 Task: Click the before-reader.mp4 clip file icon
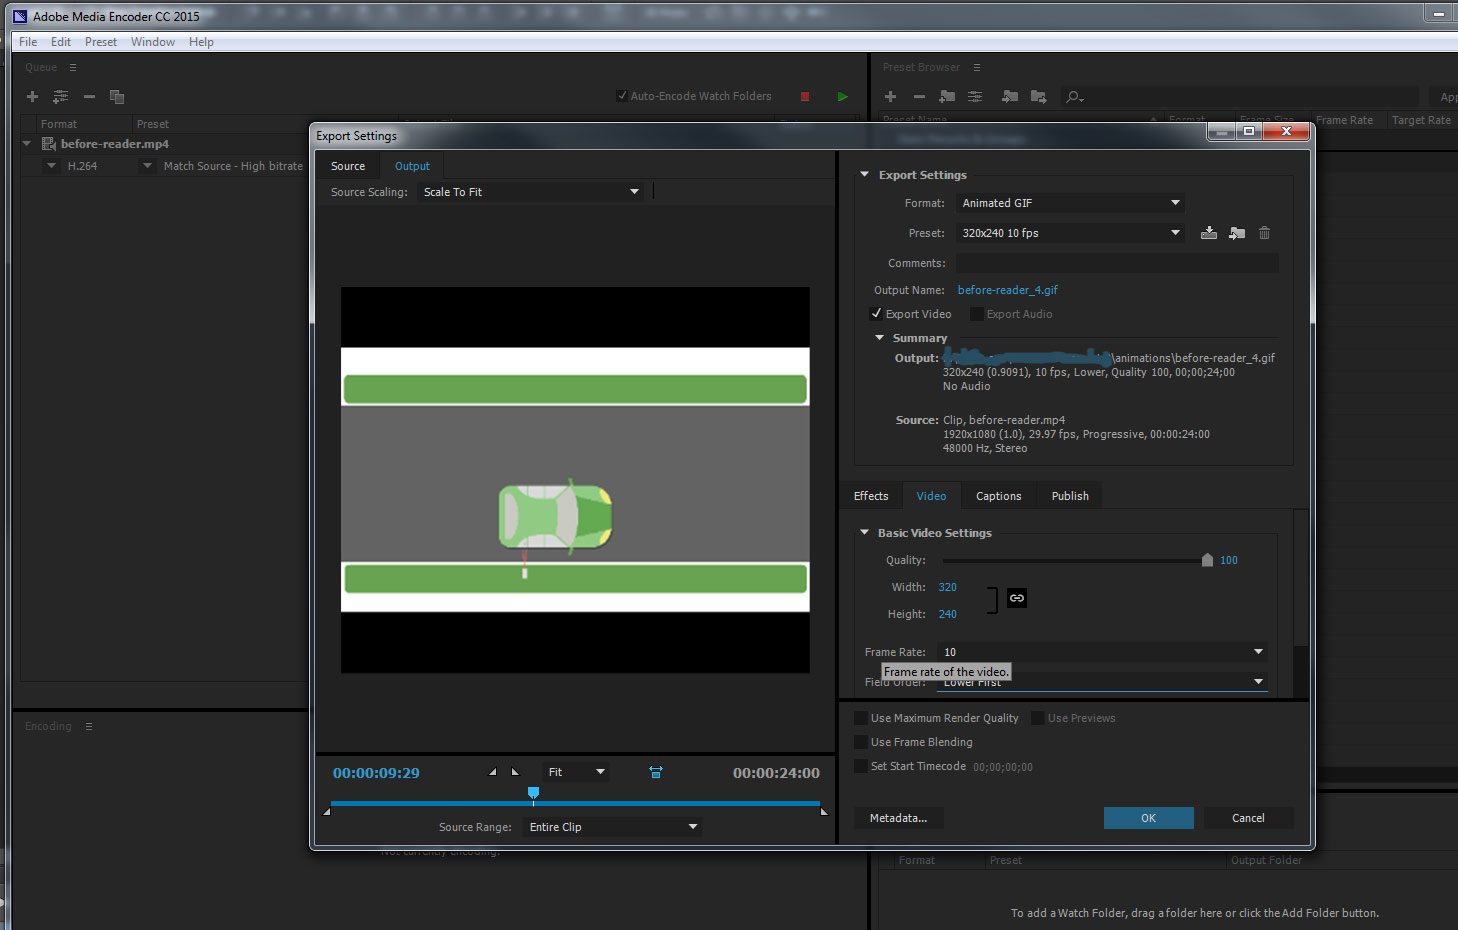click(x=48, y=144)
